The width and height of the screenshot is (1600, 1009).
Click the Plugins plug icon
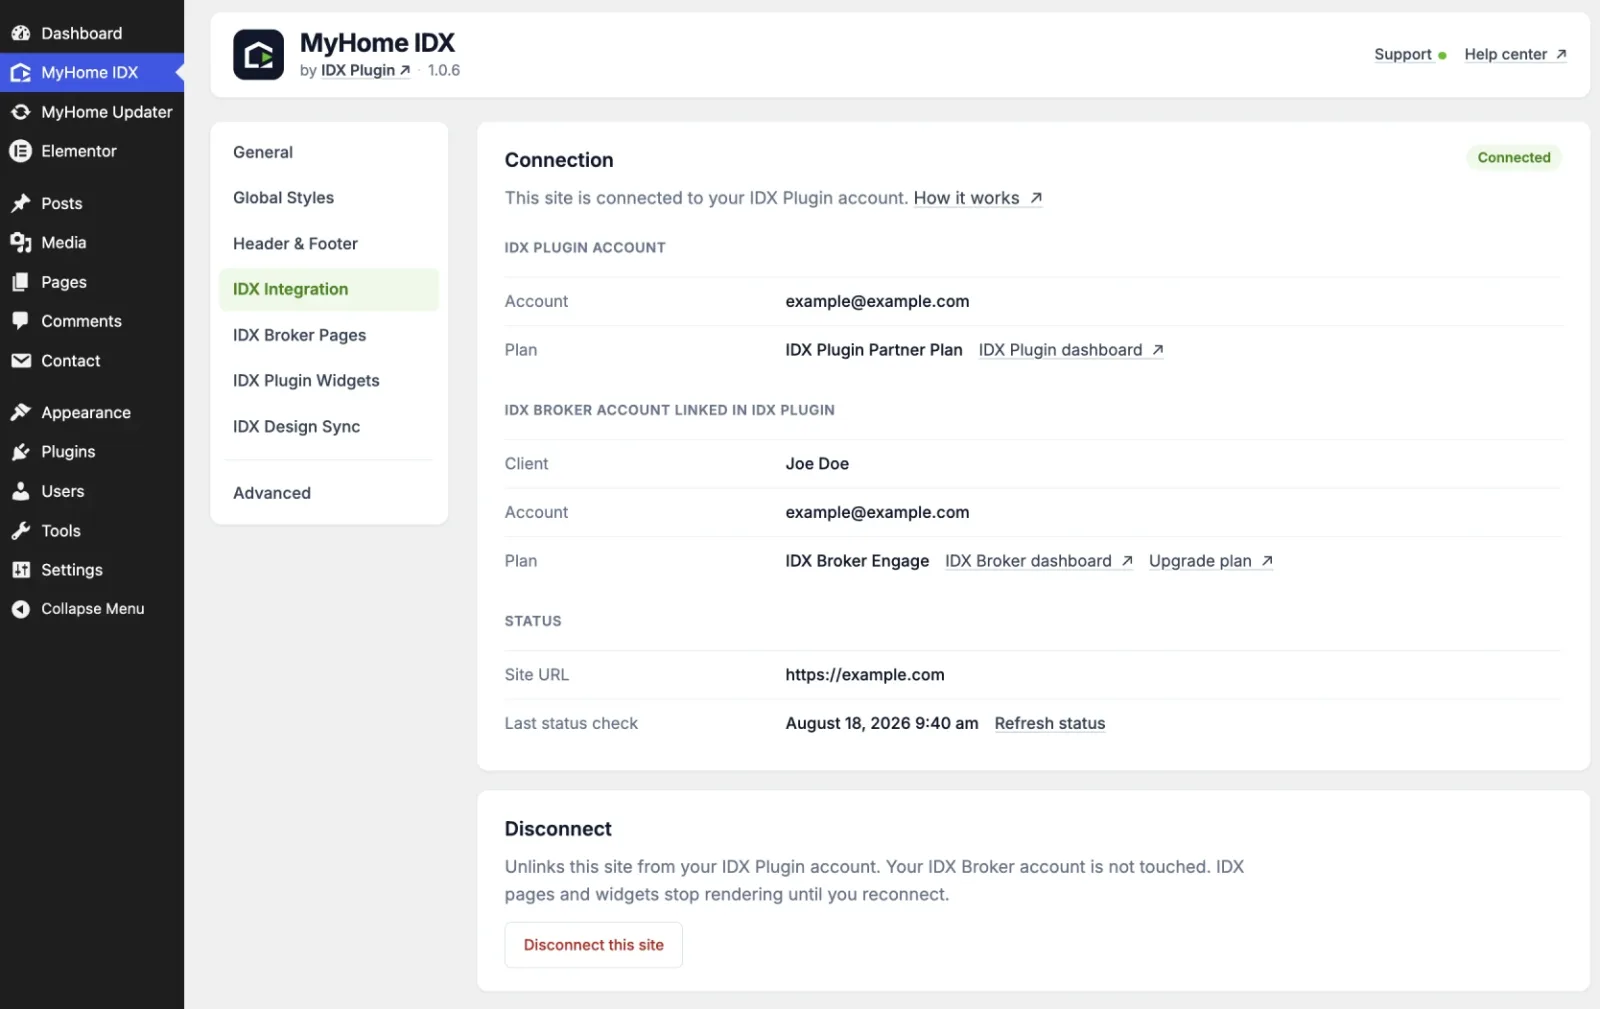[x=20, y=452]
